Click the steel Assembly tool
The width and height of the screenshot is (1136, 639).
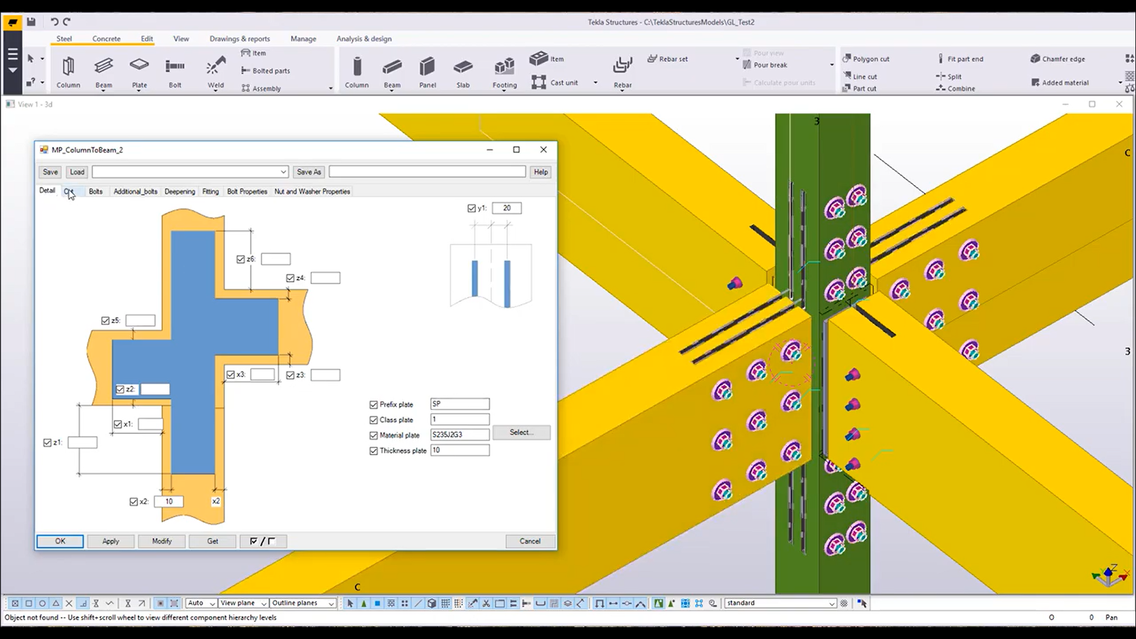(261, 88)
